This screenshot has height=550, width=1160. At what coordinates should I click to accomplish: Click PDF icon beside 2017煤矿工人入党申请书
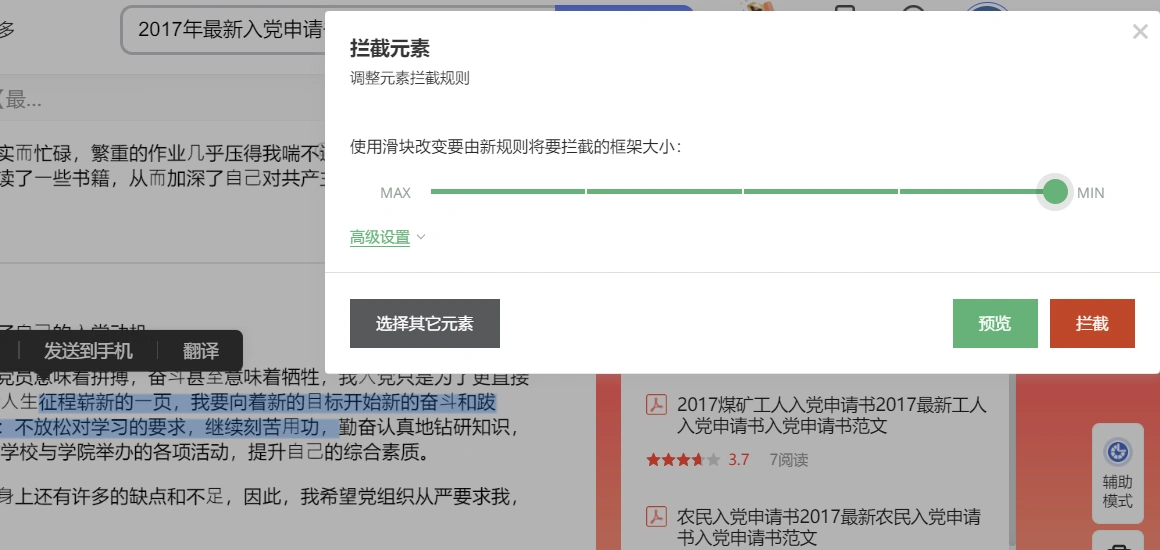tap(656, 405)
